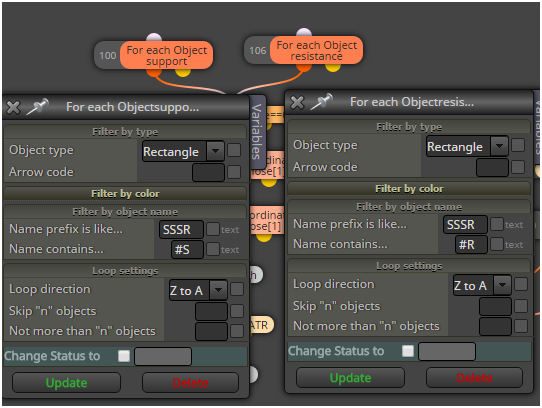Open the vertical Variables tab

pyautogui.click(x=256, y=131)
